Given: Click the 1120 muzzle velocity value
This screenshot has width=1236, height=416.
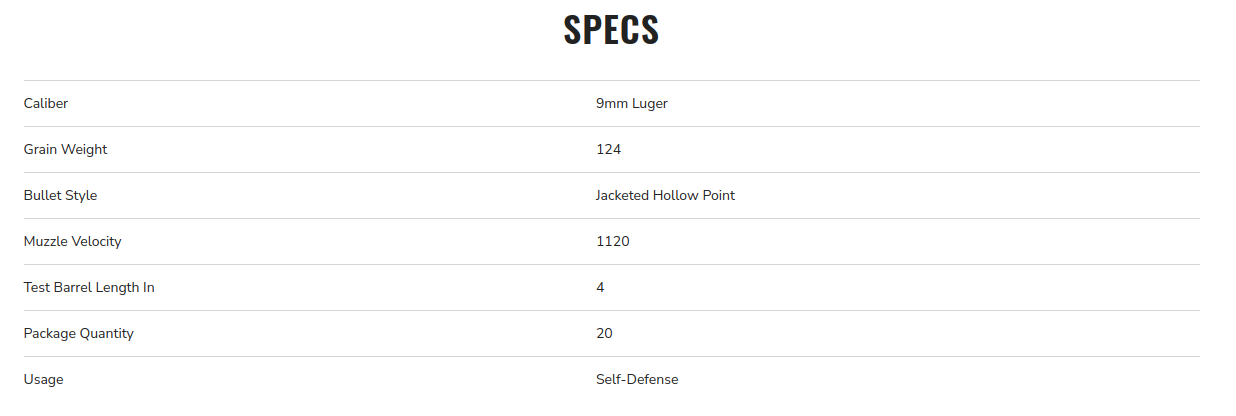Looking at the screenshot, I should click(x=613, y=241).
